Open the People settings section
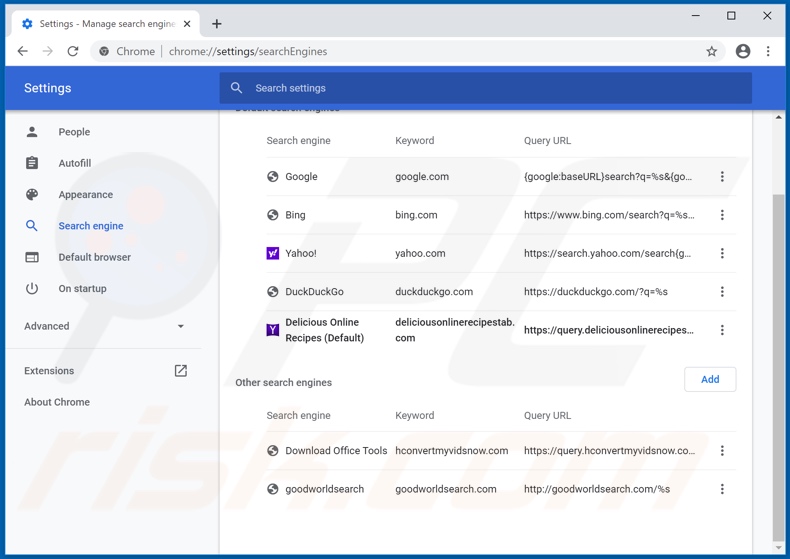The width and height of the screenshot is (790, 559). click(x=74, y=132)
